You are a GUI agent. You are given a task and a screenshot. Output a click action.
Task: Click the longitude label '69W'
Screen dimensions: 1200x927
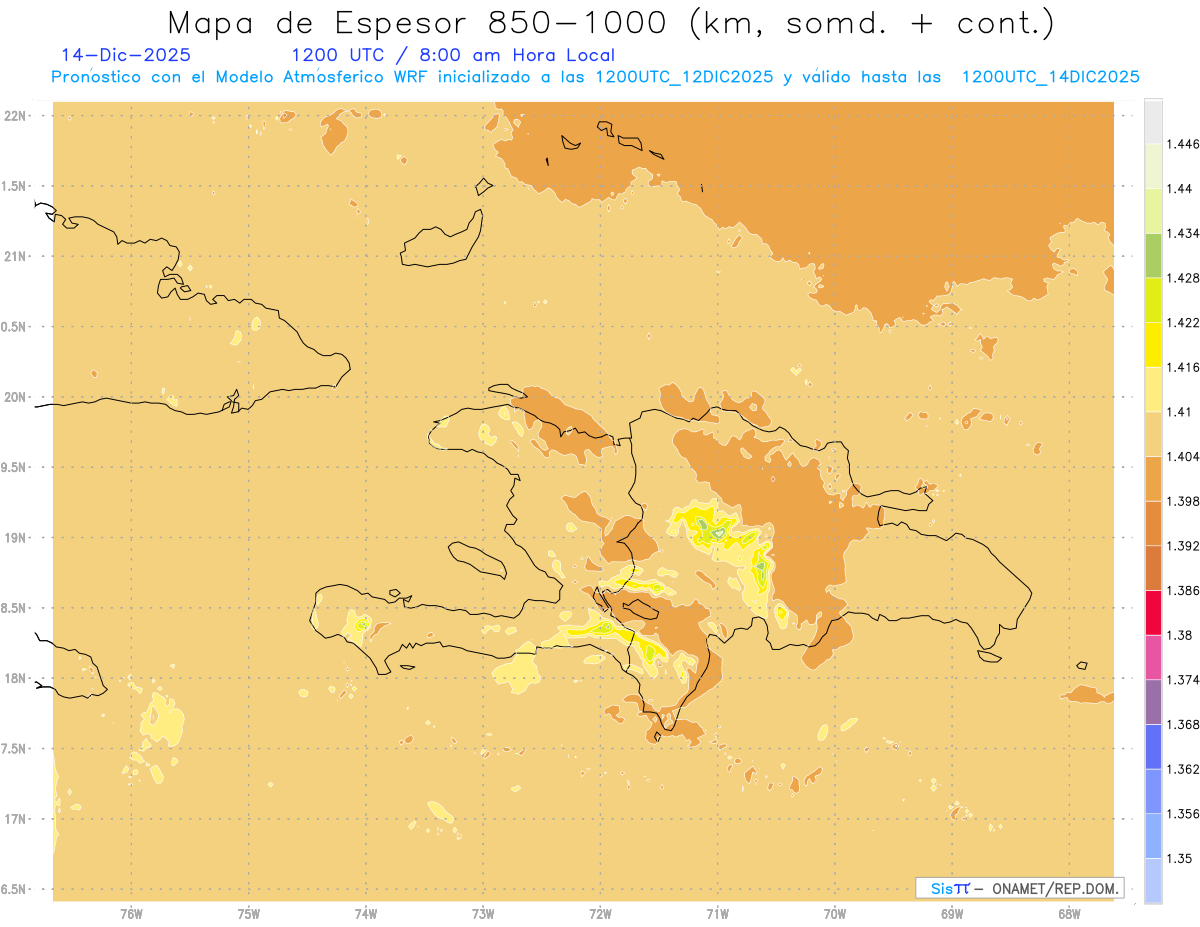pyautogui.click(x=952, y=913)
